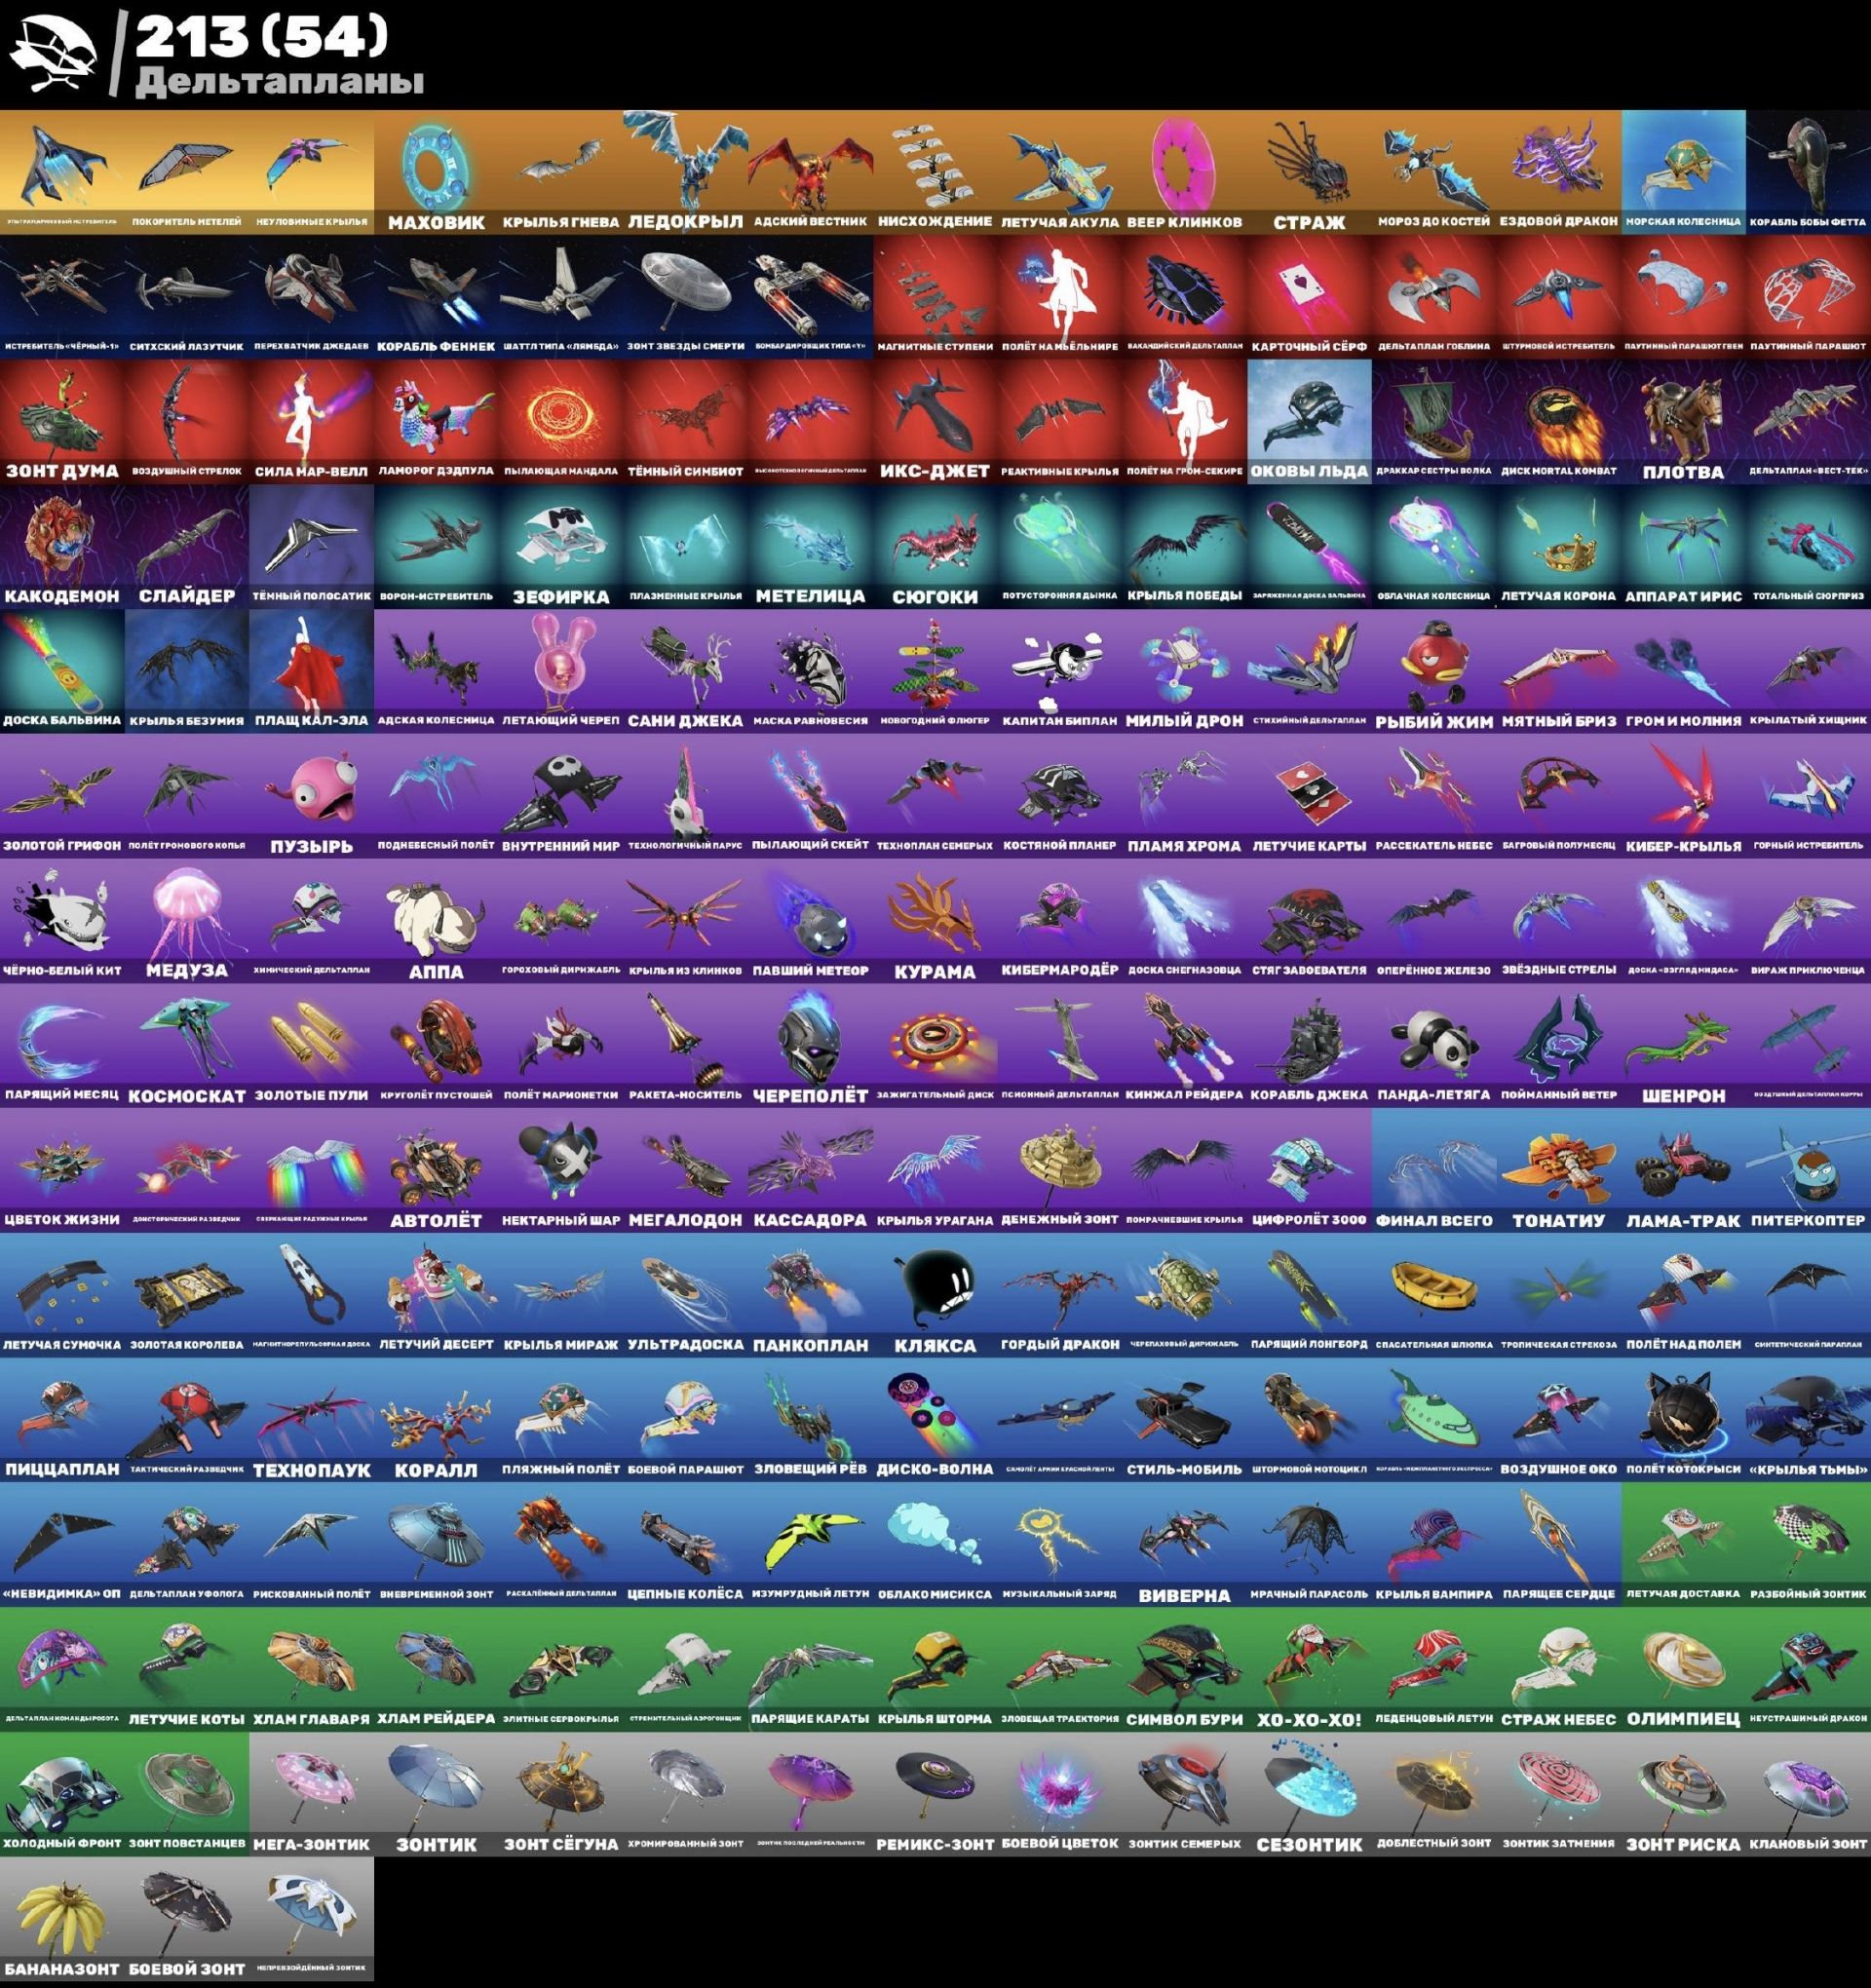Click the Дельтапланы category title
The height and width of the screenshot is (1988, 1871).
[279, 82]
